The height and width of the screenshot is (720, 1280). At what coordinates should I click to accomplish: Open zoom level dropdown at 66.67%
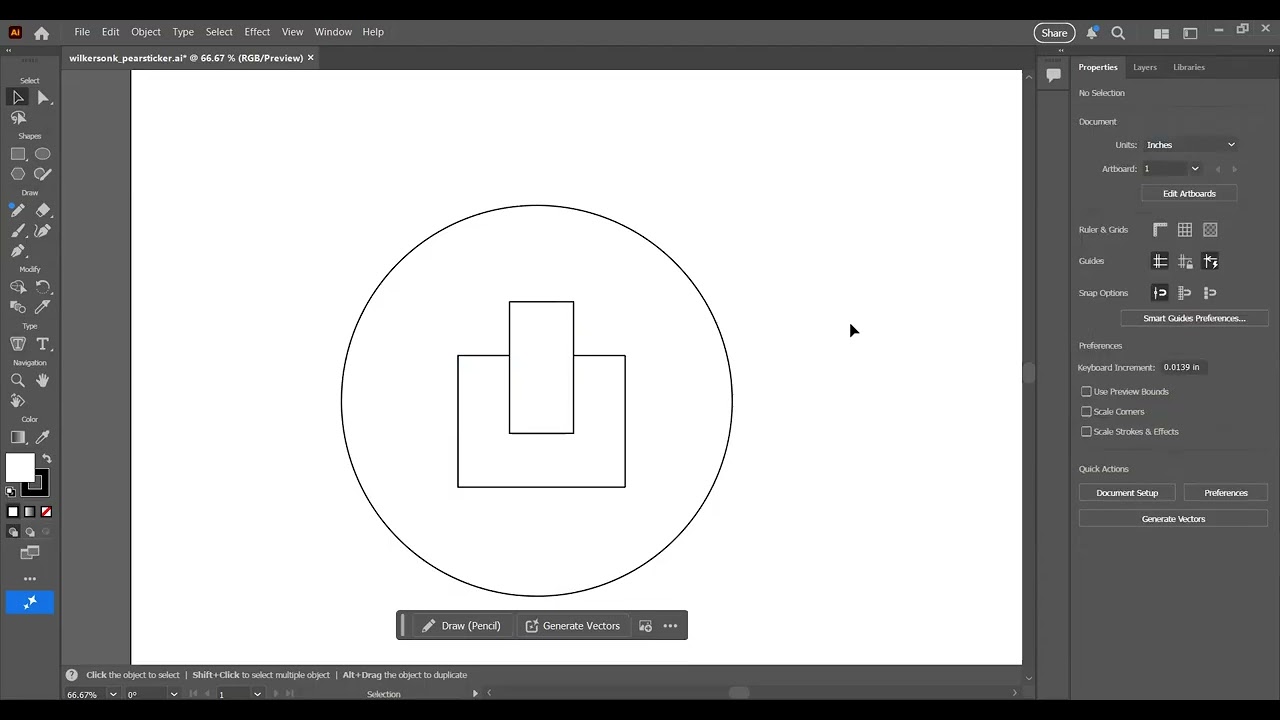click(x=112, y=694)
